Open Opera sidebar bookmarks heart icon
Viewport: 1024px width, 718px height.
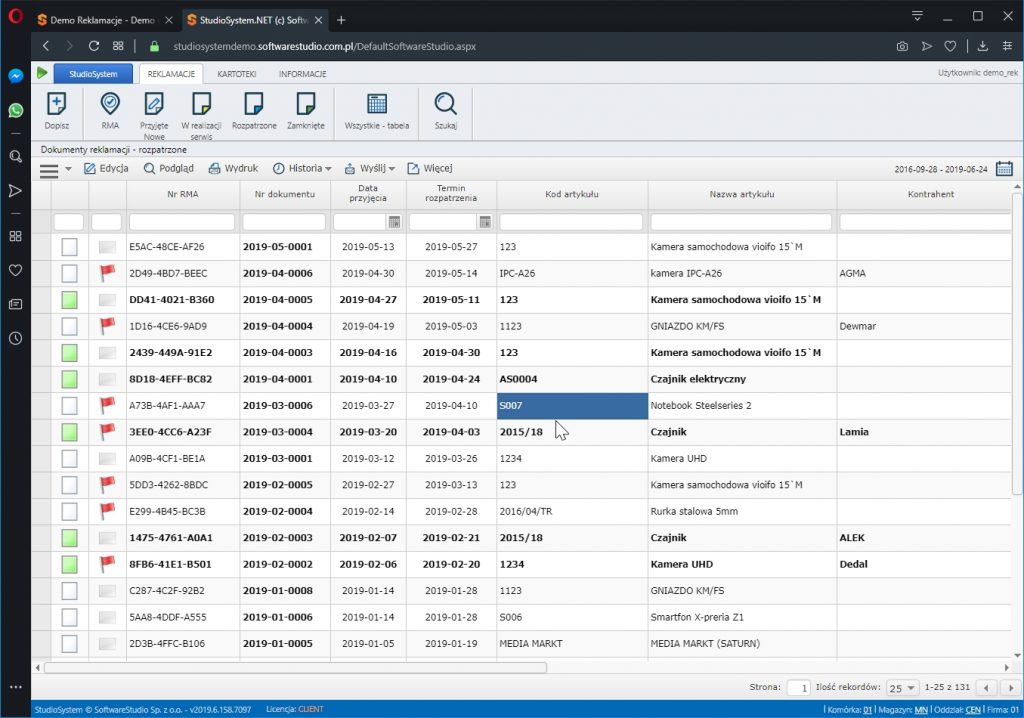16,270
